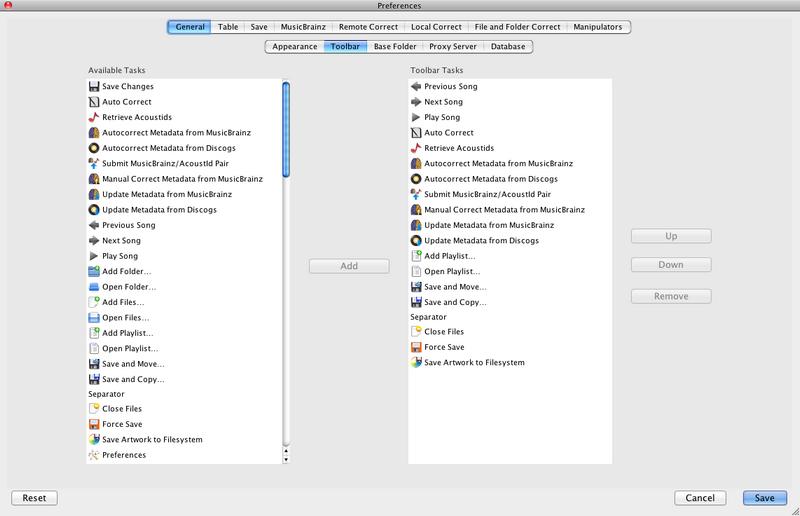Click the Reset button
Image resolution: width=800 pixels, height=516 pixels.
coord(34,498)
